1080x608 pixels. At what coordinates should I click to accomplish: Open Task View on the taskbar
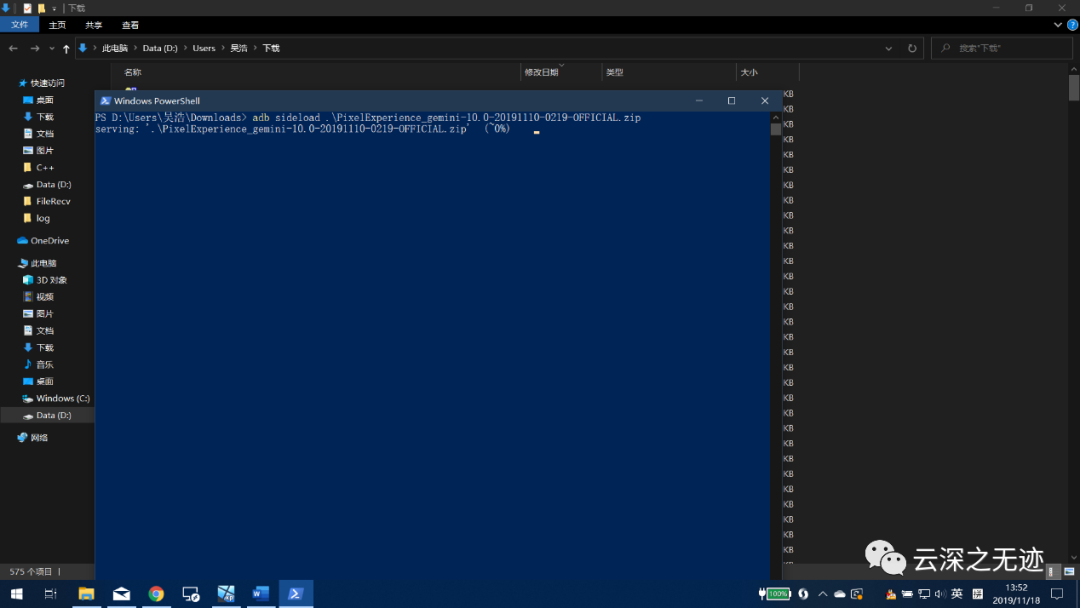point(51,594)
